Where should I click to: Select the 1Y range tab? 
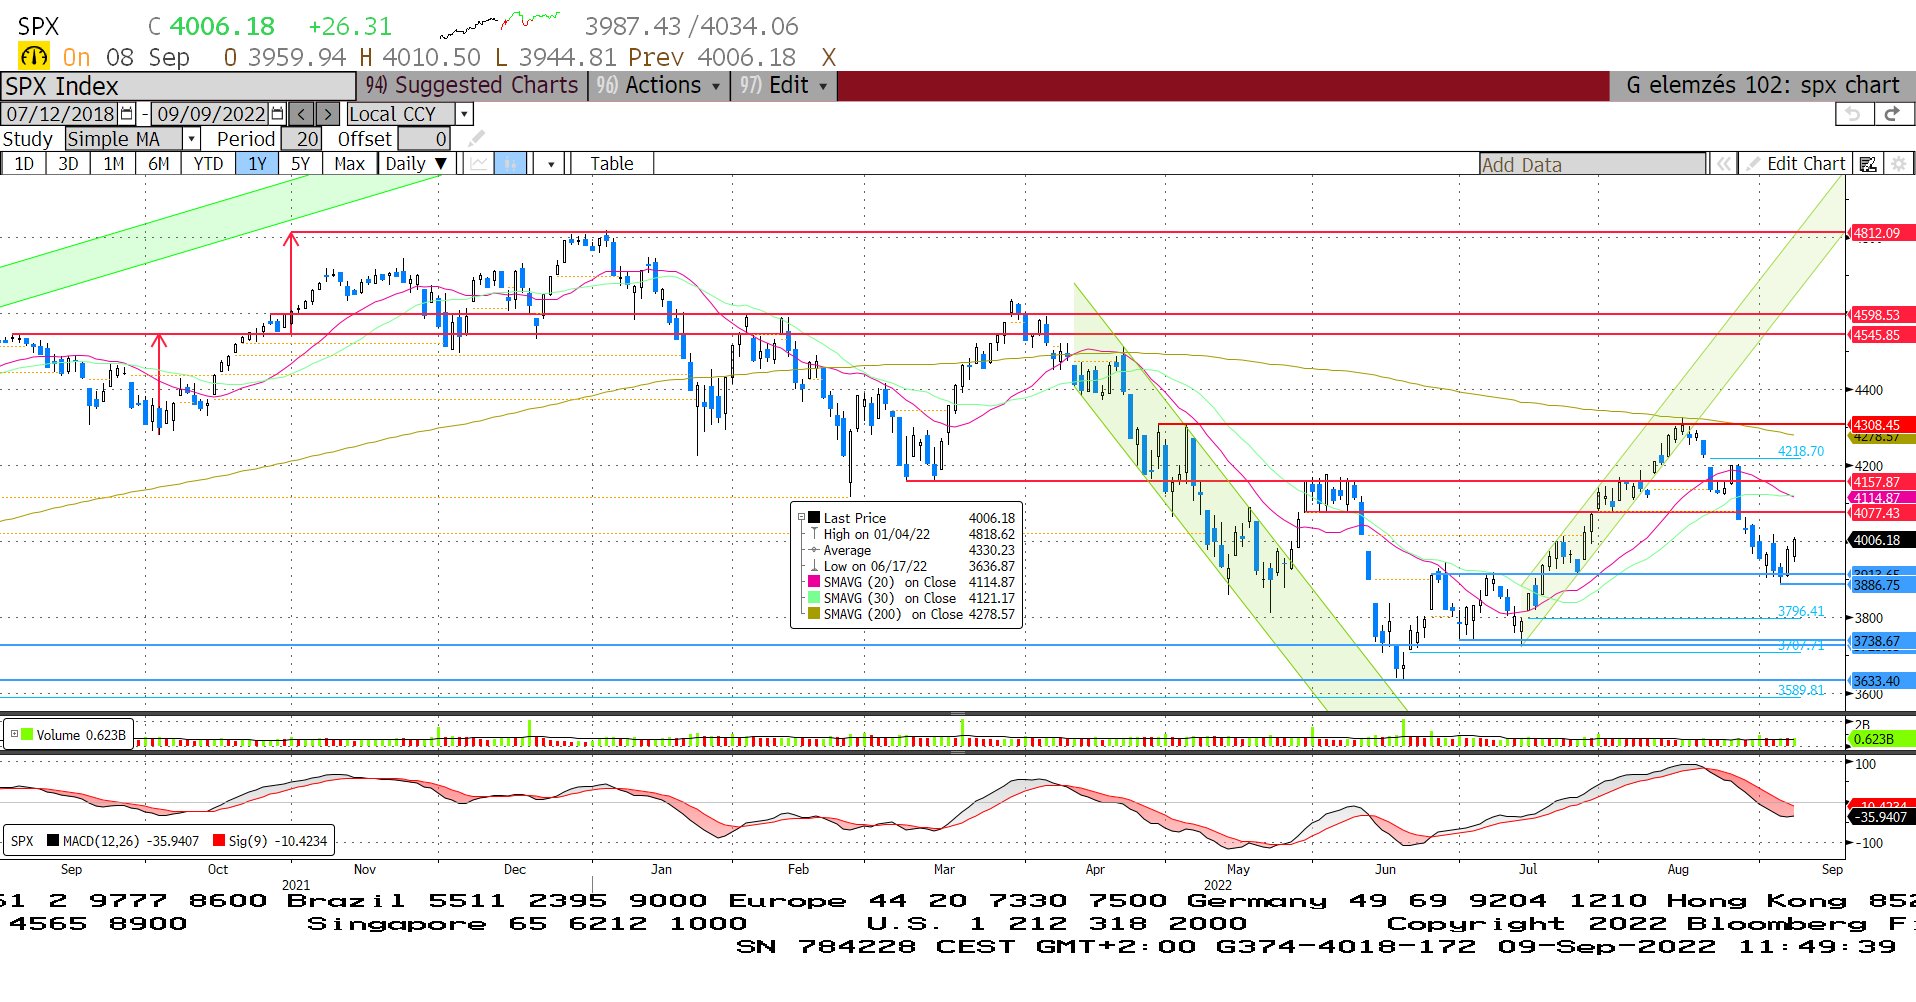pos(258,164)
